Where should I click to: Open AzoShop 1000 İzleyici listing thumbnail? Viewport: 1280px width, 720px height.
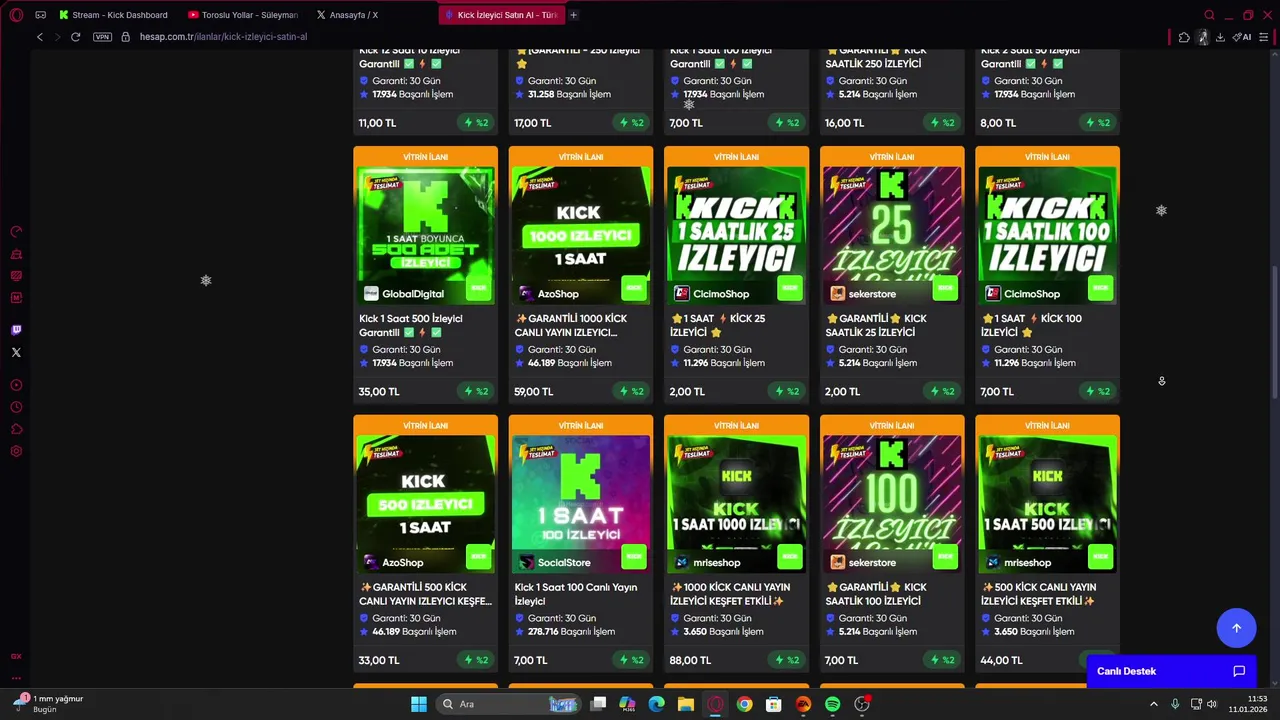(581, 235)
